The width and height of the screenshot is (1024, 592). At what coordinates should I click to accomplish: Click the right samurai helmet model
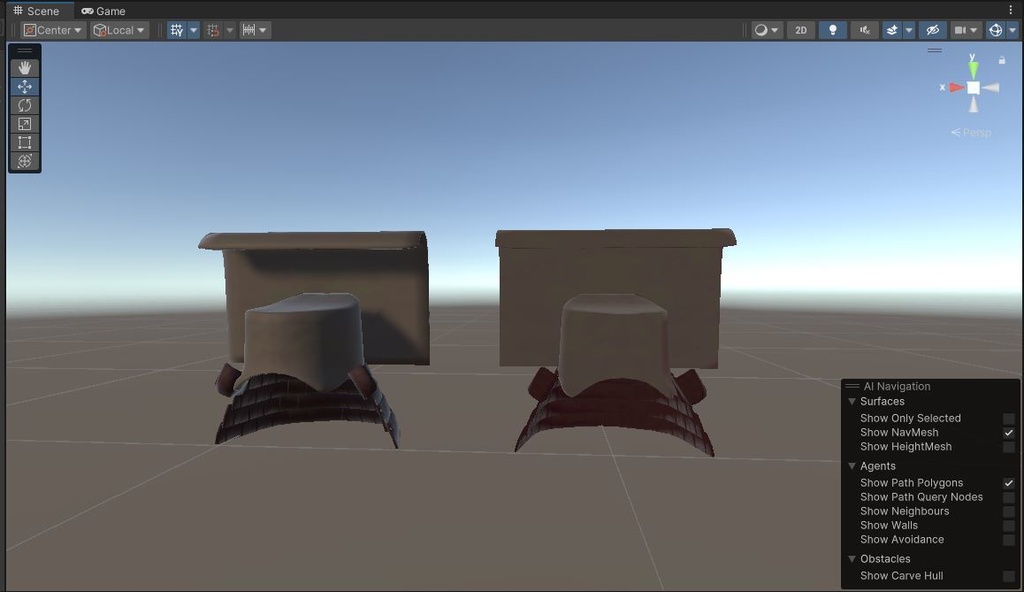[614, 340]
